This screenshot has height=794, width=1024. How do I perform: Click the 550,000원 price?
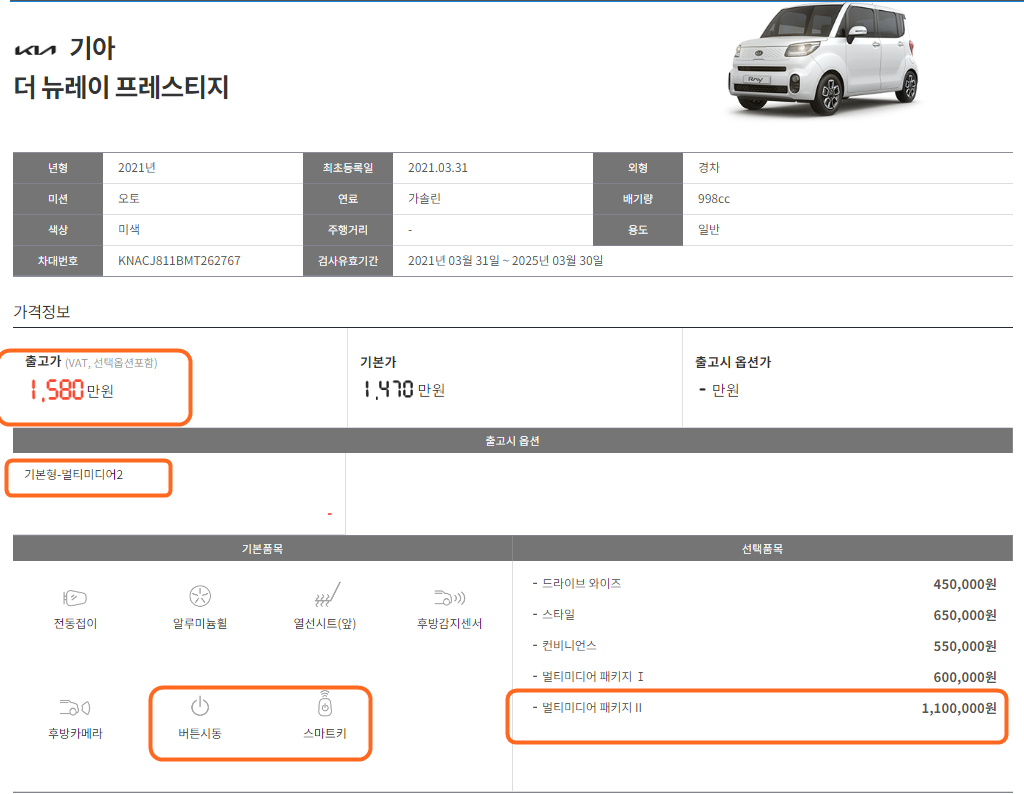(x=965, y=646)
